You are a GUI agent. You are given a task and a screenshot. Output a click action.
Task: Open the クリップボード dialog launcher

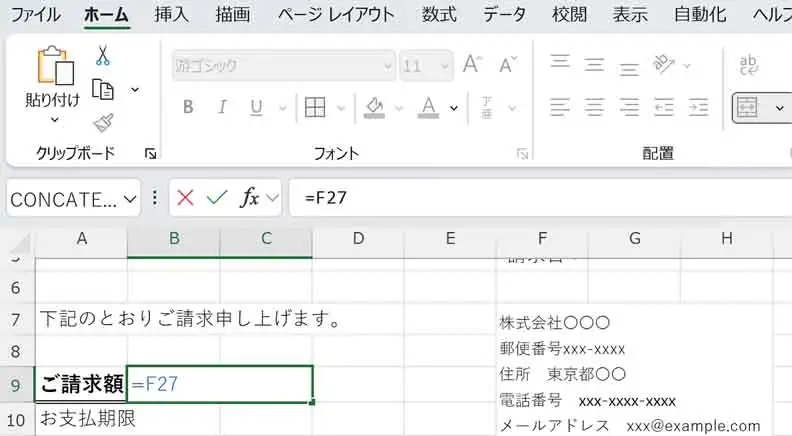pos(150,154)
